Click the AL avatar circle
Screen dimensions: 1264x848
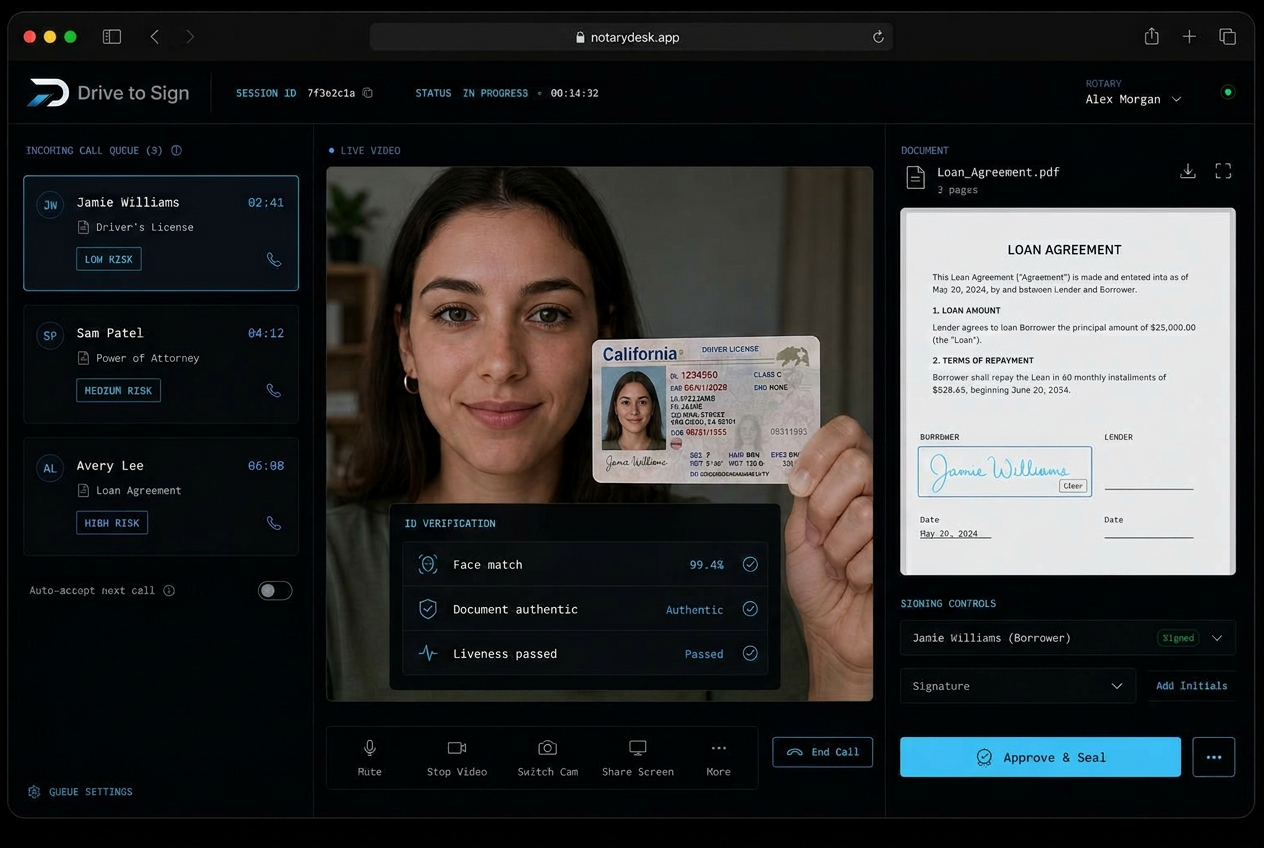click(x=50, y=468)
